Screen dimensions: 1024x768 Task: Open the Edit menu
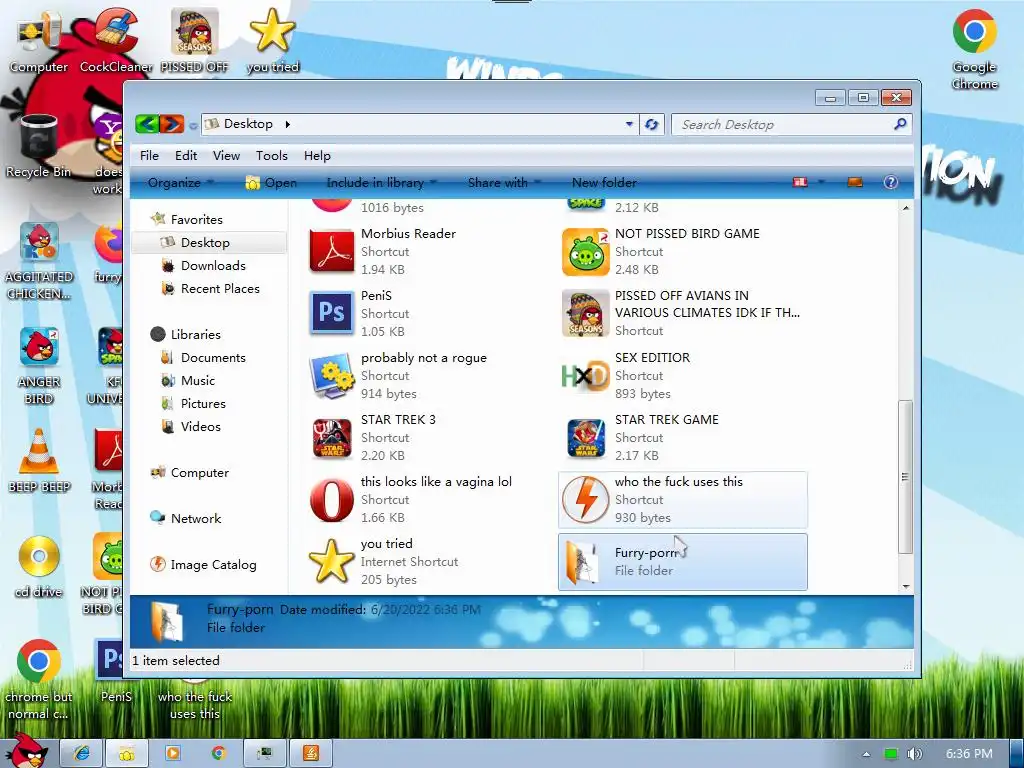coord(185,155)
